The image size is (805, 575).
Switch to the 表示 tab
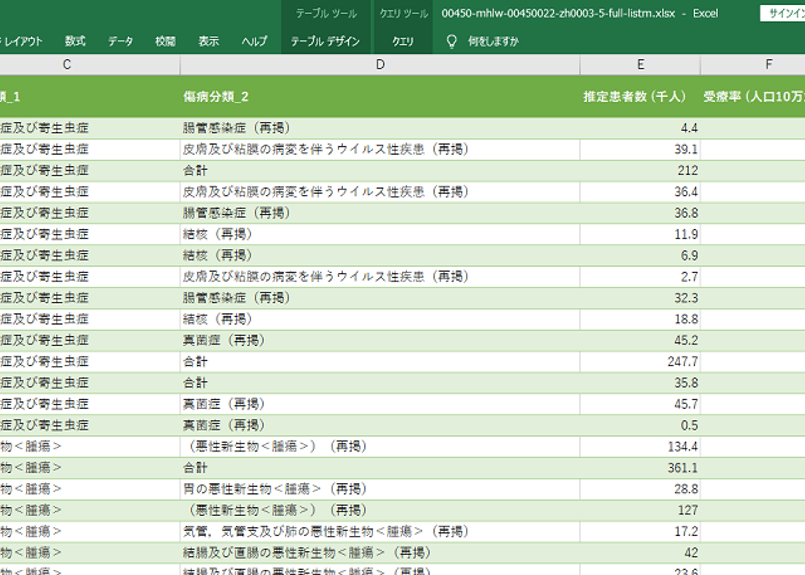tap(208, 42)
